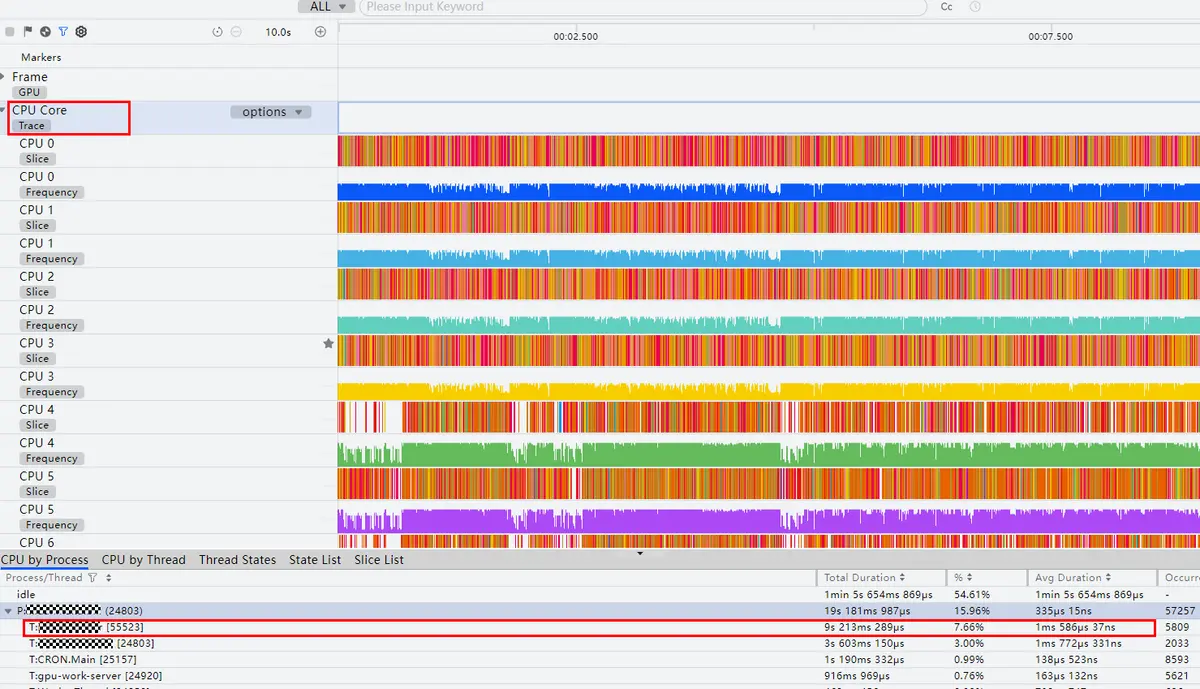
Task: Click the Slice tag under CPU 5
Action: pyautogui.click(x=37, y=492)
